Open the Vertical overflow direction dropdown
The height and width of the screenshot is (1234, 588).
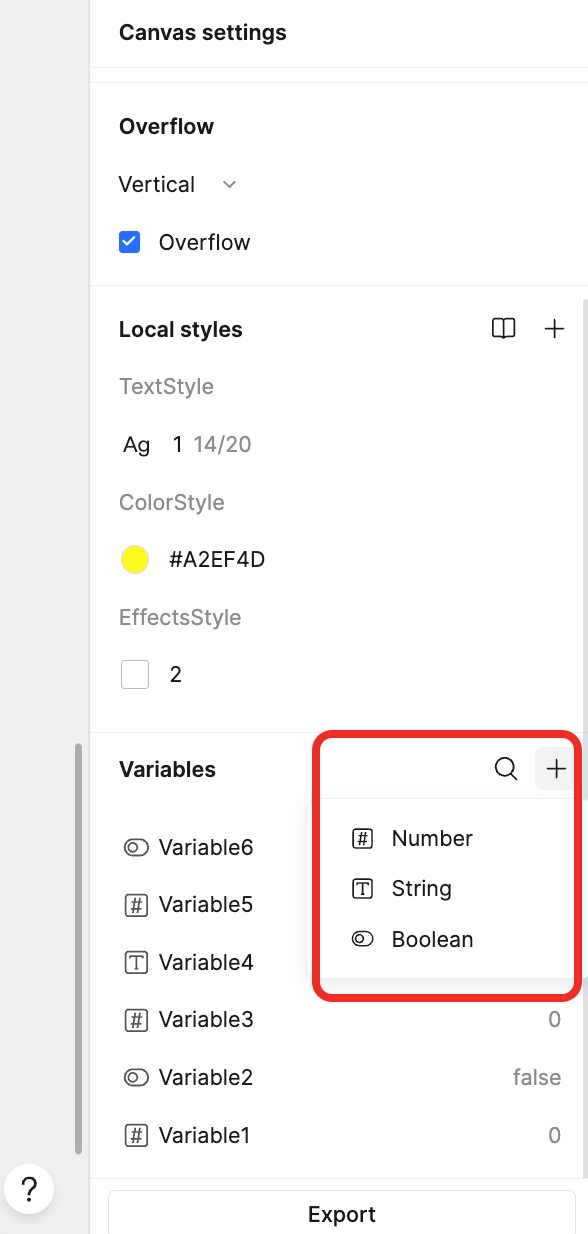tap(178, 185)
